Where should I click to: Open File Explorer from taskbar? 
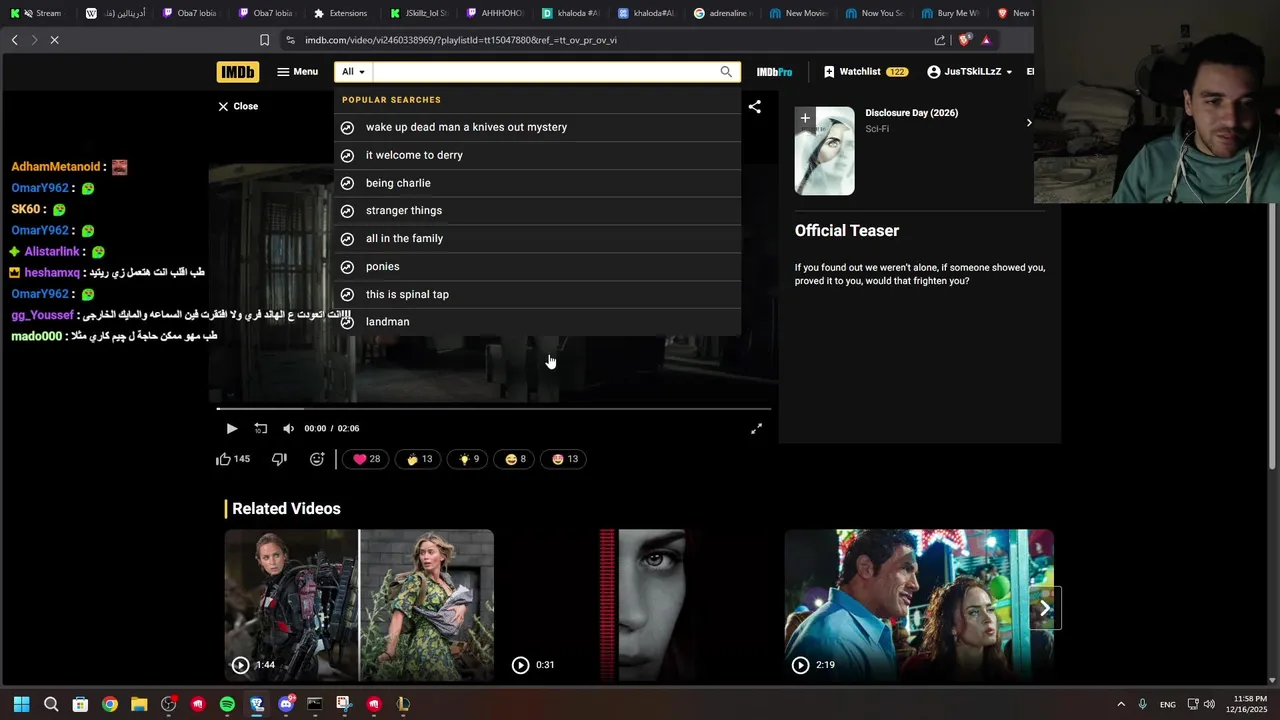coord(139,704)
